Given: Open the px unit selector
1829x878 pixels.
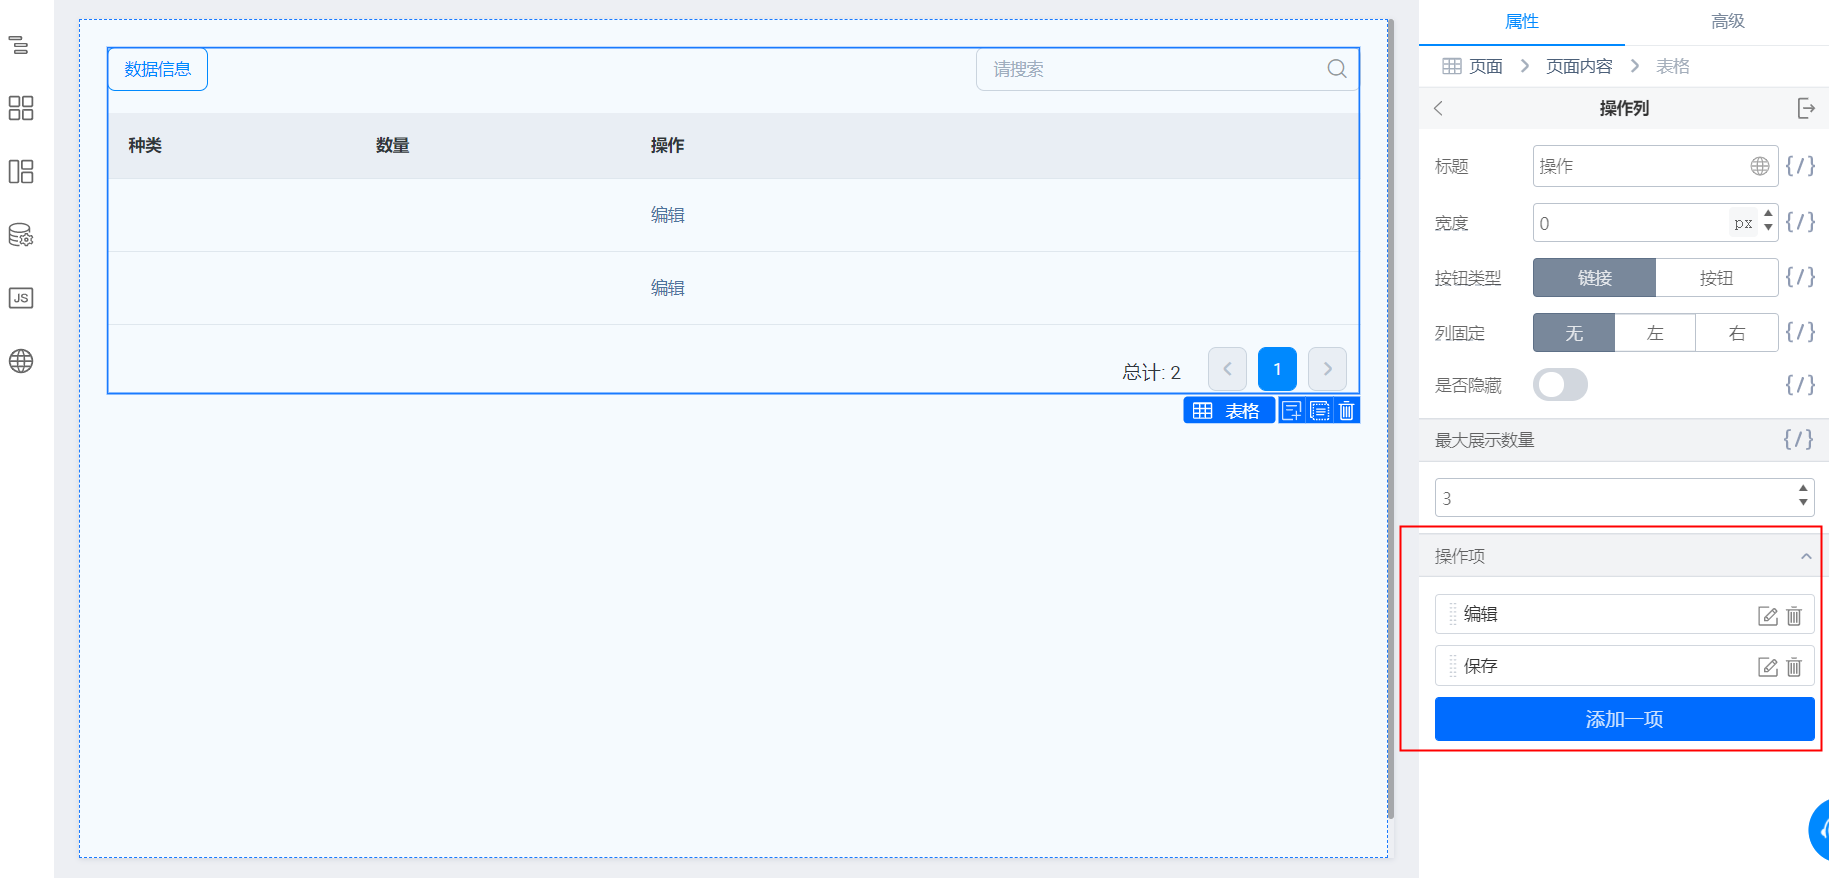Looking at the screenshot, I should click(x=1743, y=223).
